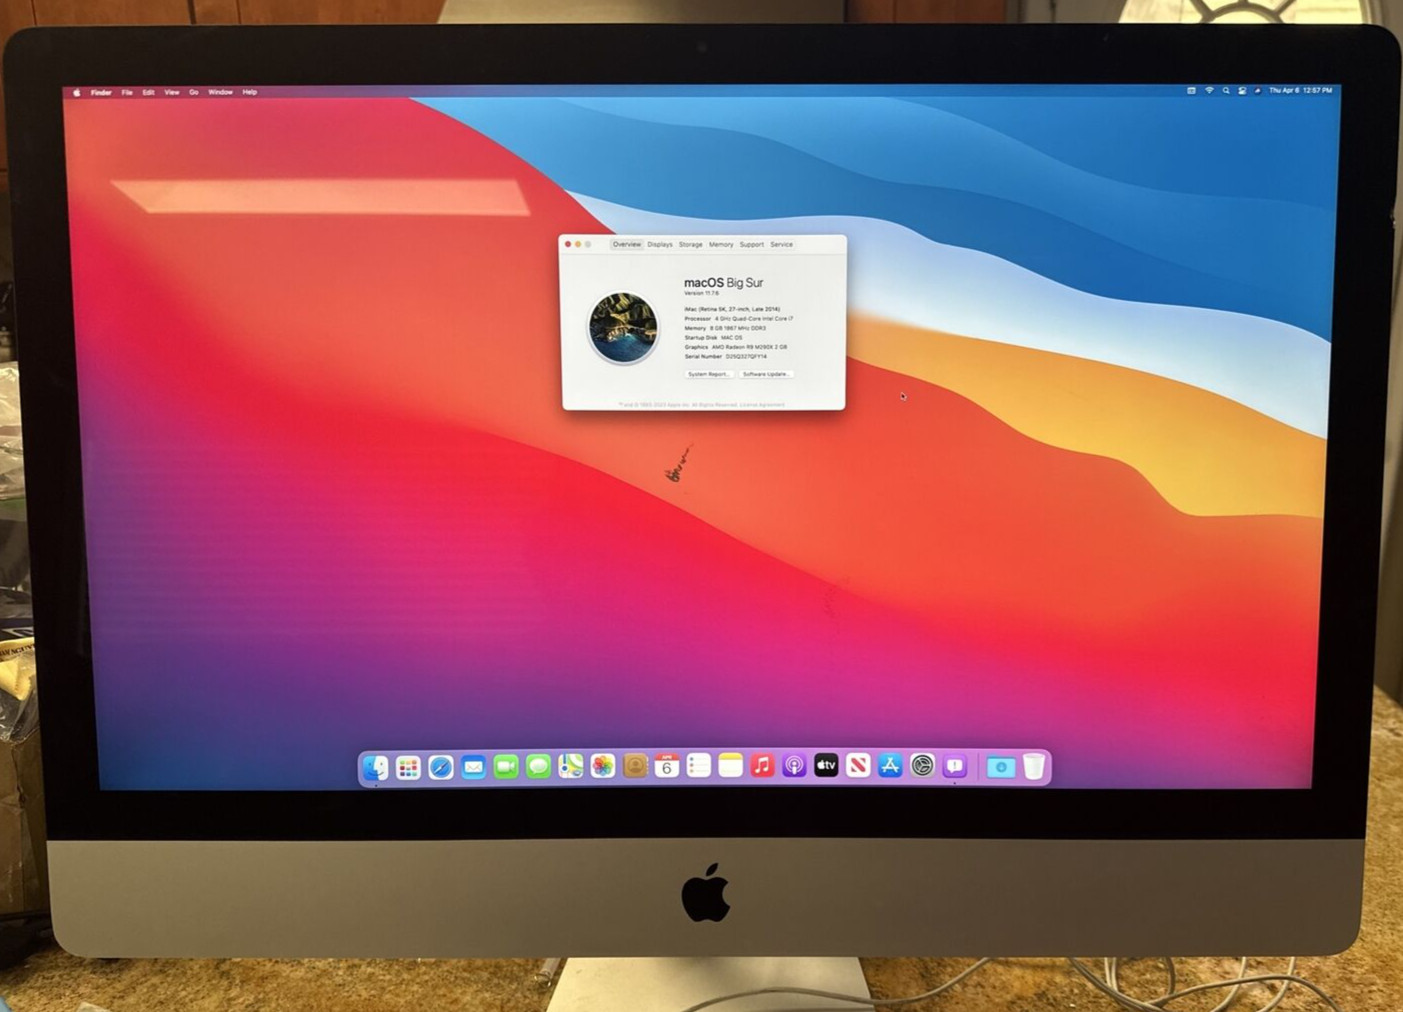This screenshot has height=1012, width=1403.
Task: Switch to the Service tab
Action: (x=782, y=244)
